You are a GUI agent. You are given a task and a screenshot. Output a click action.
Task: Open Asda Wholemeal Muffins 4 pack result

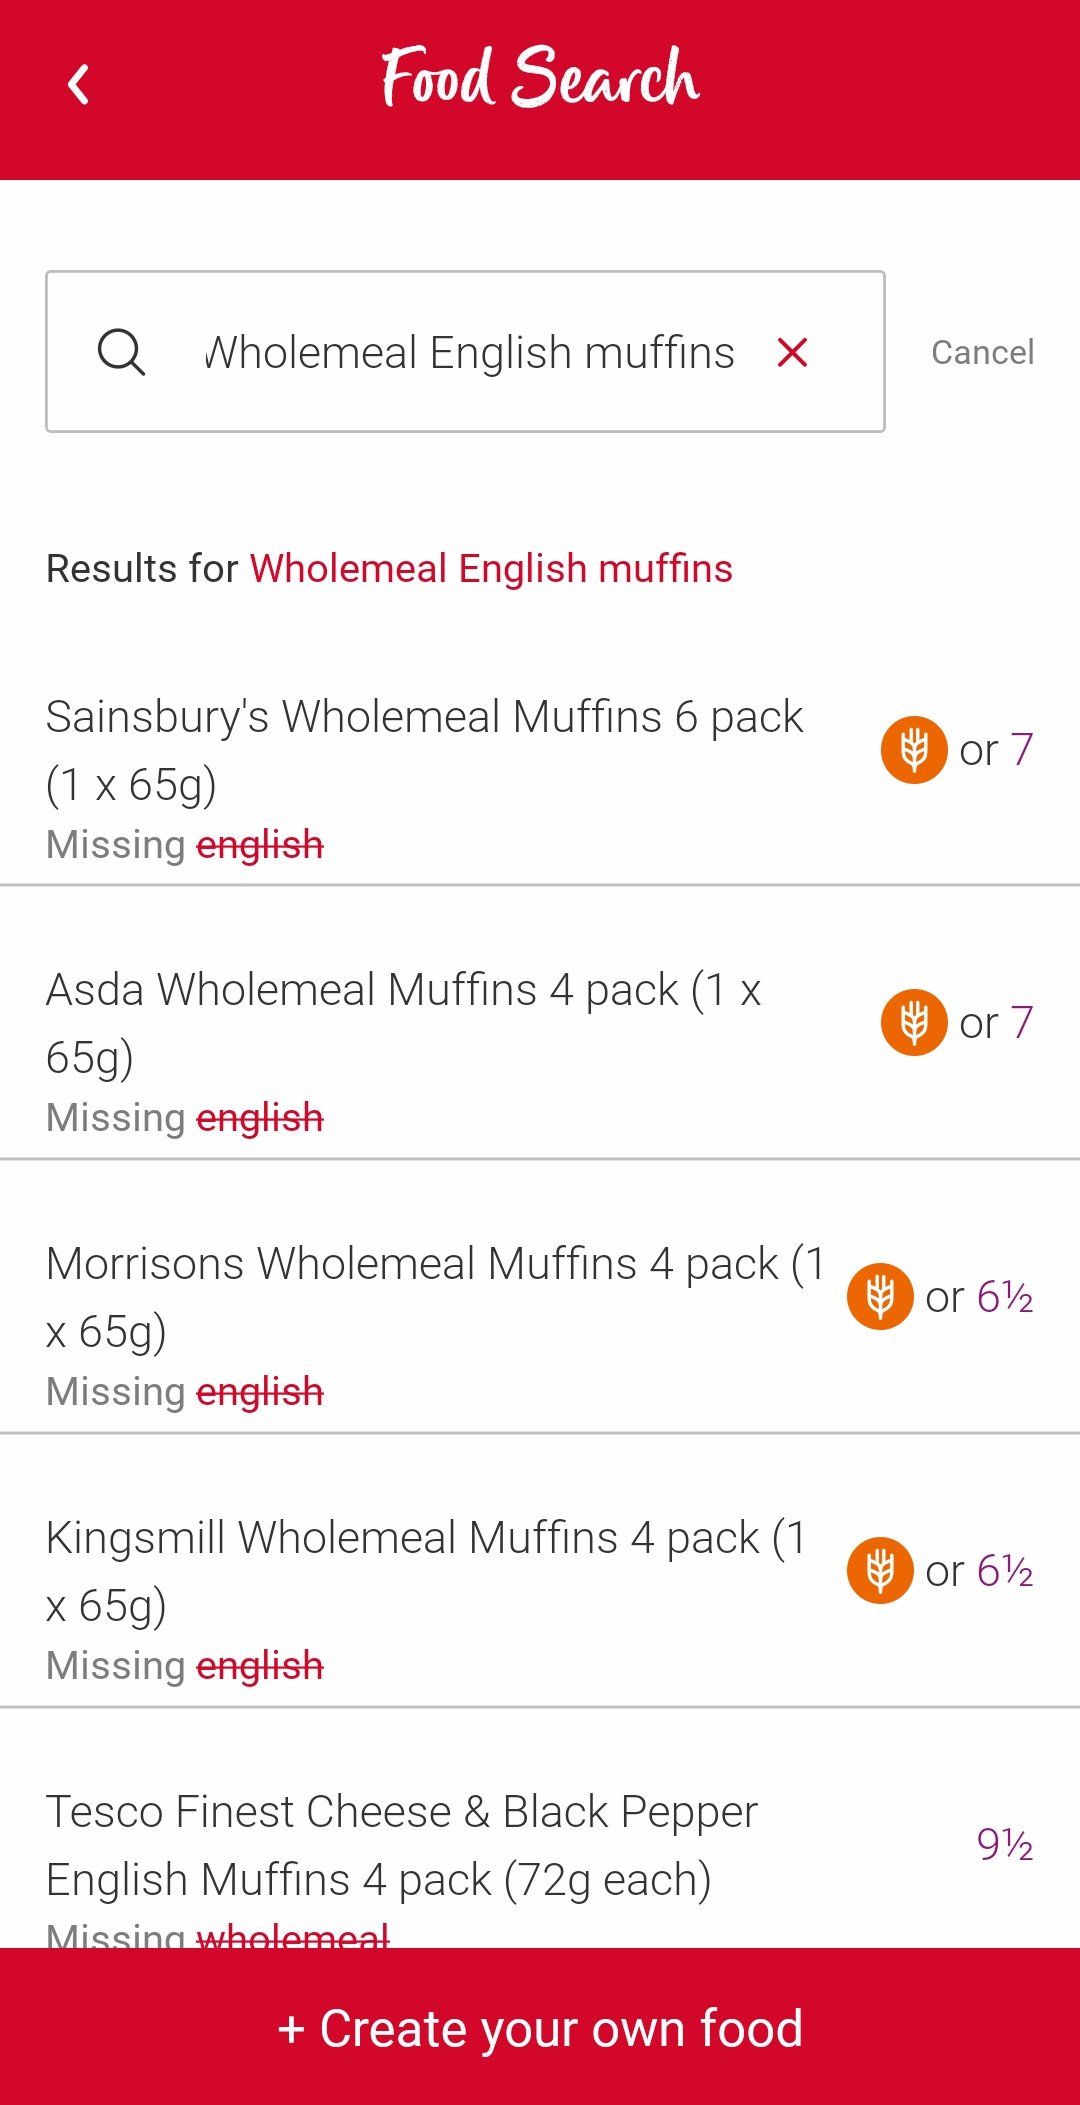pos(405,1022)
